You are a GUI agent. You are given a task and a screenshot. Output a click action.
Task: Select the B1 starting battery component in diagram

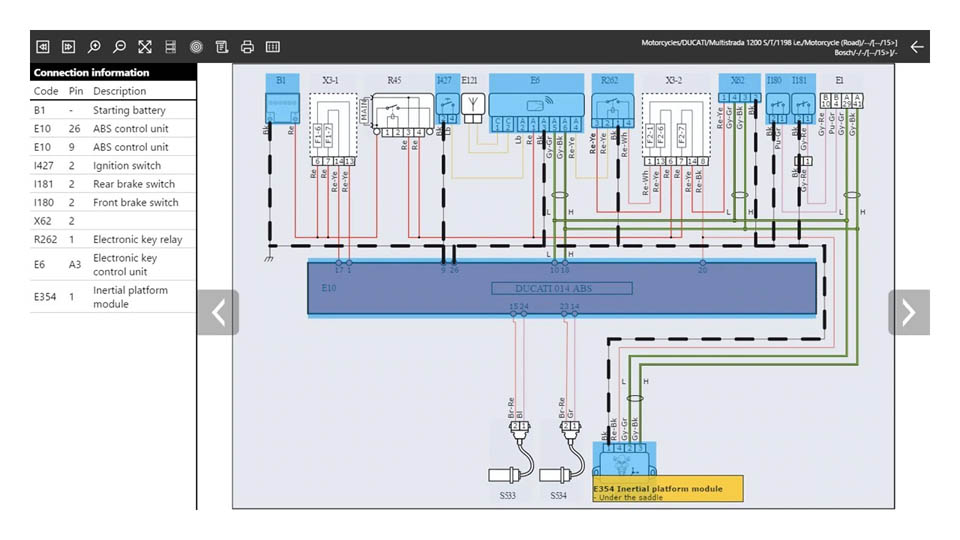[282, 107]
